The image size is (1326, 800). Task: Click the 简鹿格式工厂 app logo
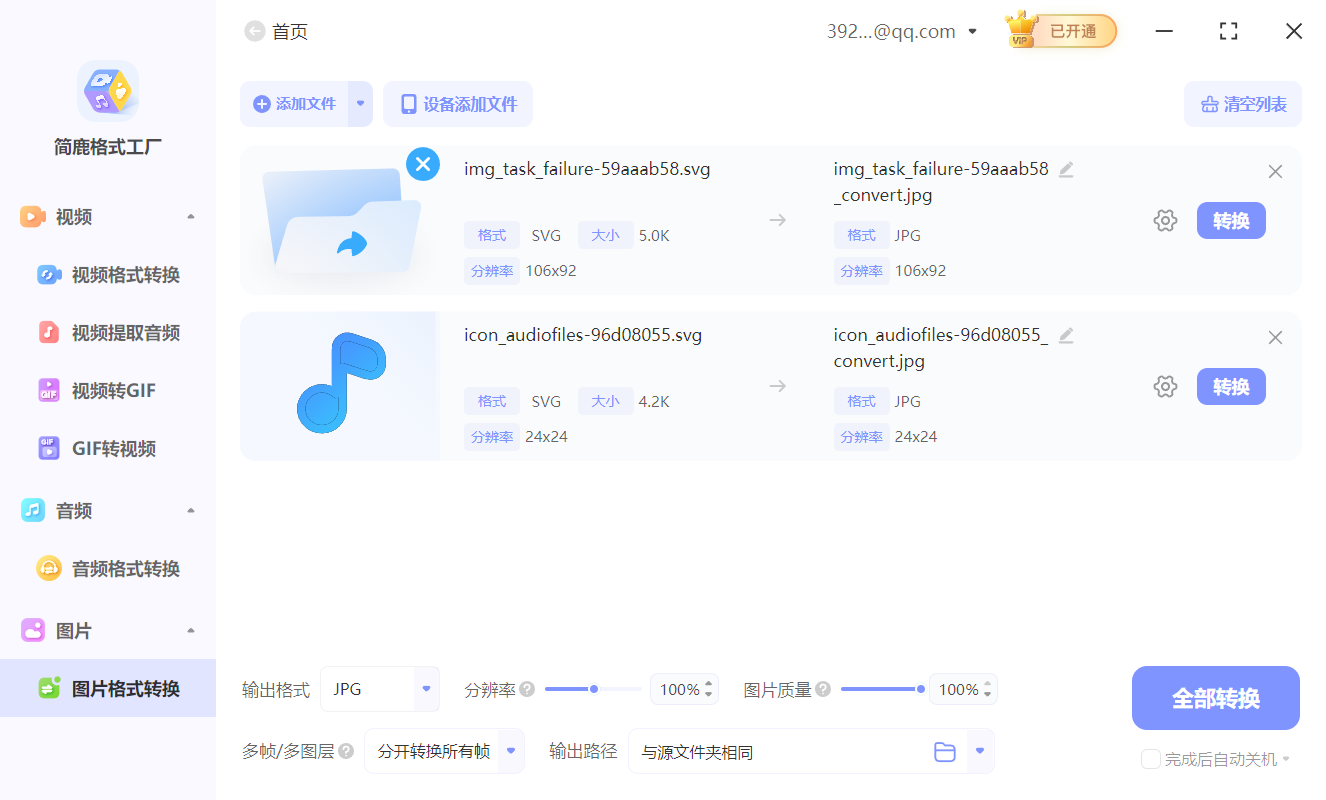coord(108,91)
